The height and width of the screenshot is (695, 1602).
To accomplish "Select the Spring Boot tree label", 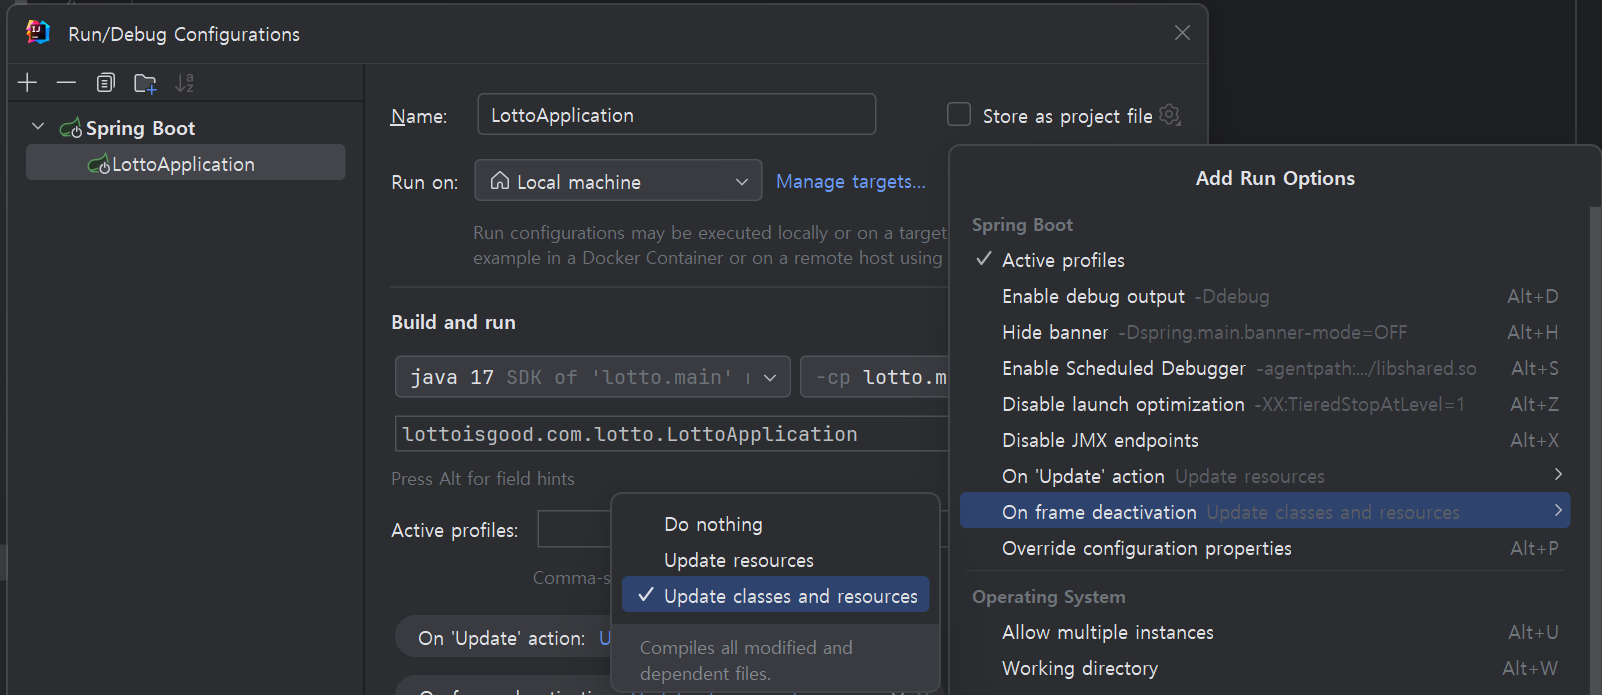I will tap(140, 128).
